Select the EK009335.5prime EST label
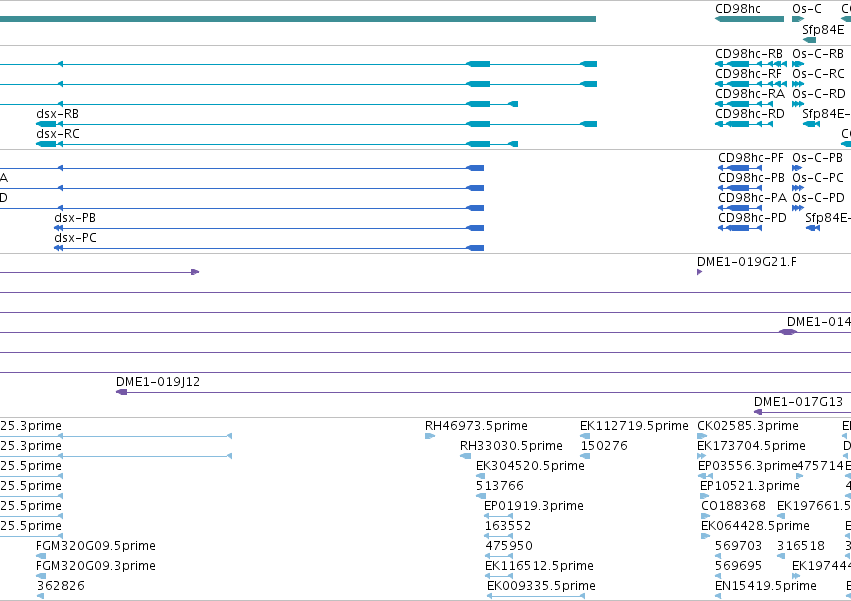Screen dimensions: 851x601 (x=541, y=586)
